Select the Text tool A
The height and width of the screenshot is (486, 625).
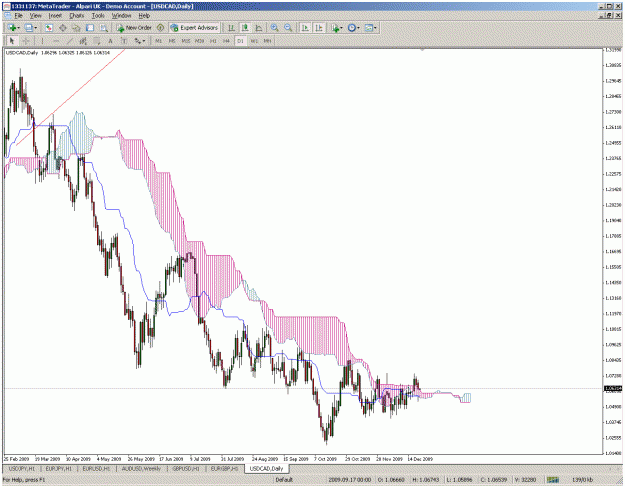click(110, 41)
